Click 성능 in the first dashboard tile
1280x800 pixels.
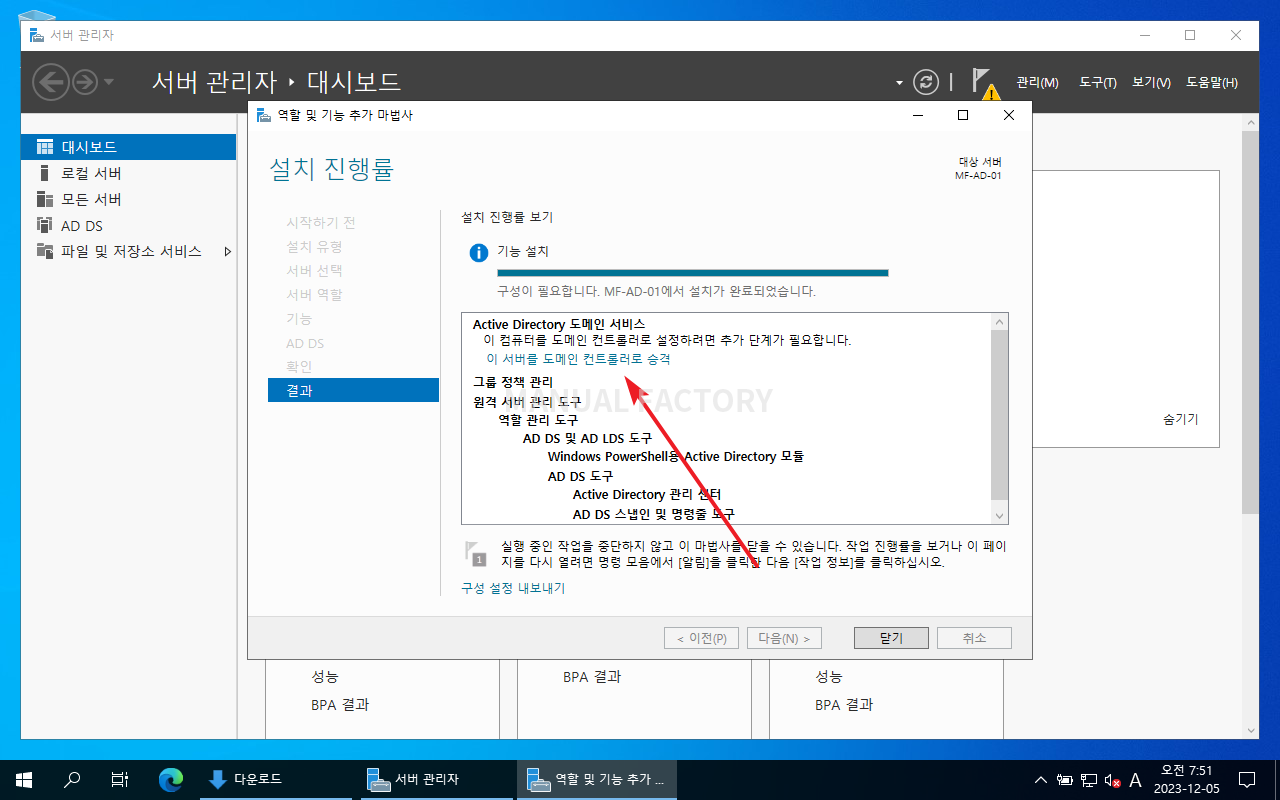325,677
